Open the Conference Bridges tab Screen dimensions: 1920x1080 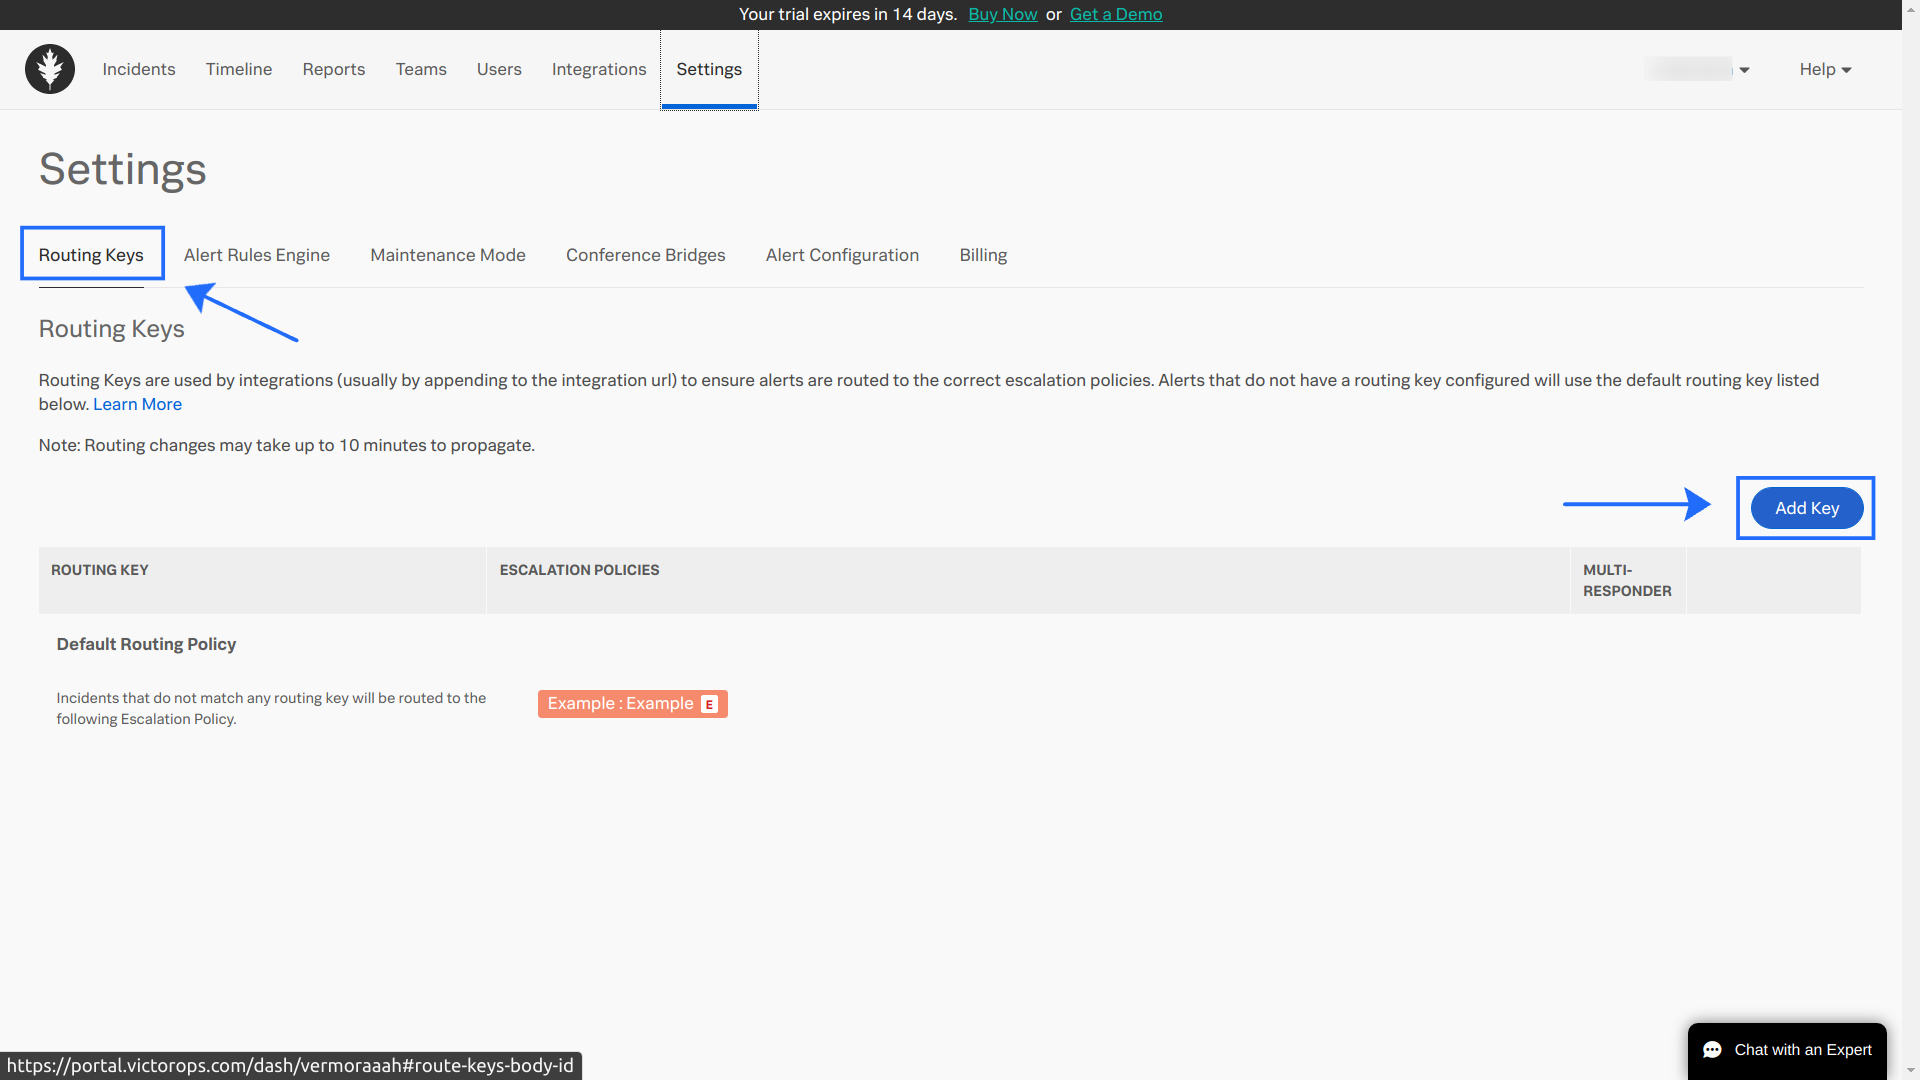coord(646,255)
